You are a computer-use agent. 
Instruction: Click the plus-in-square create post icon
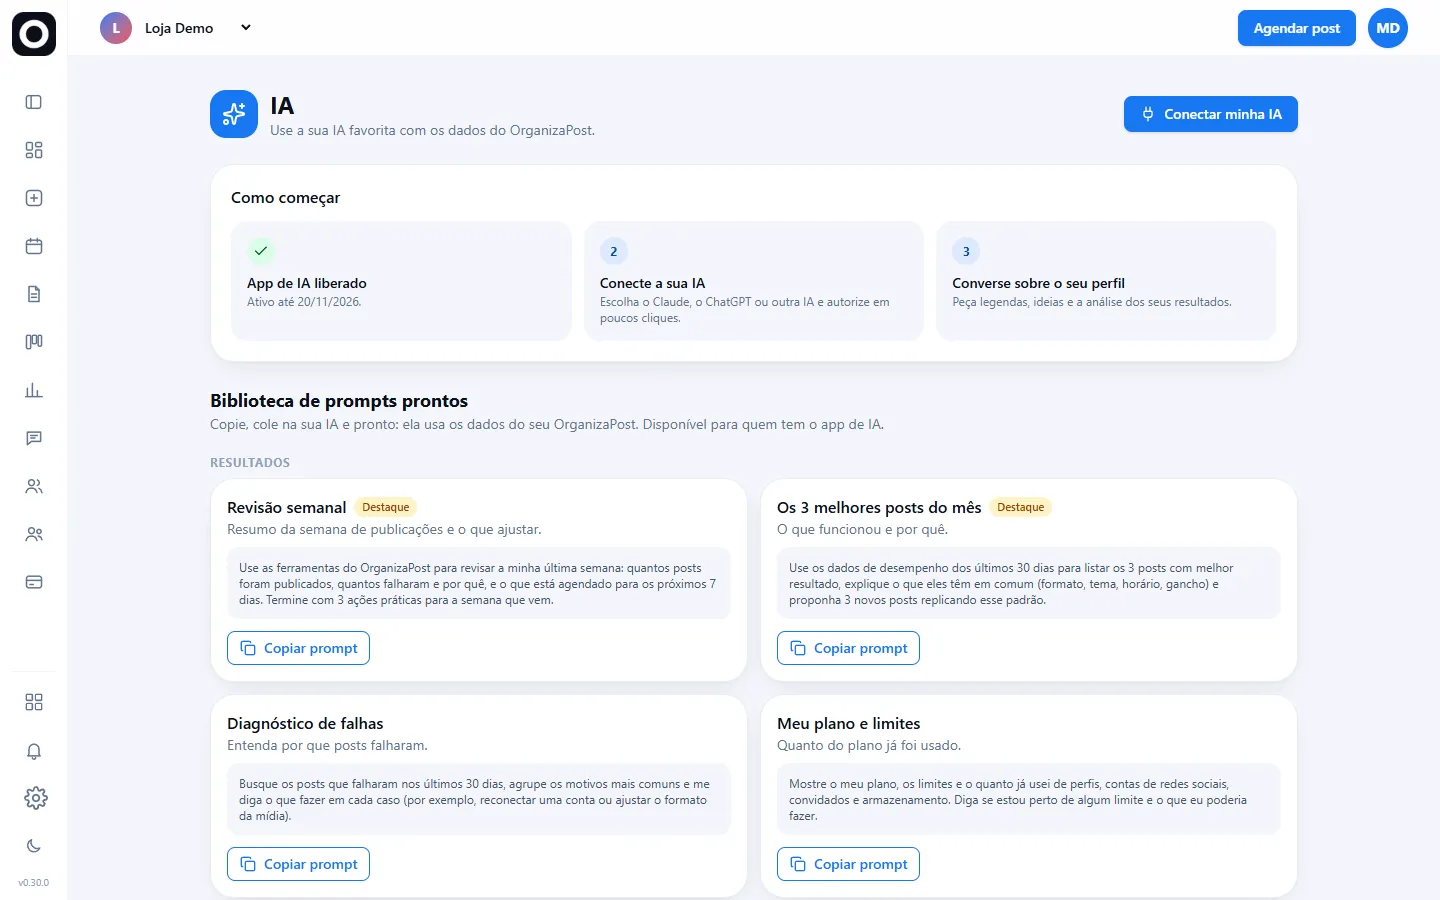(34, 198)
